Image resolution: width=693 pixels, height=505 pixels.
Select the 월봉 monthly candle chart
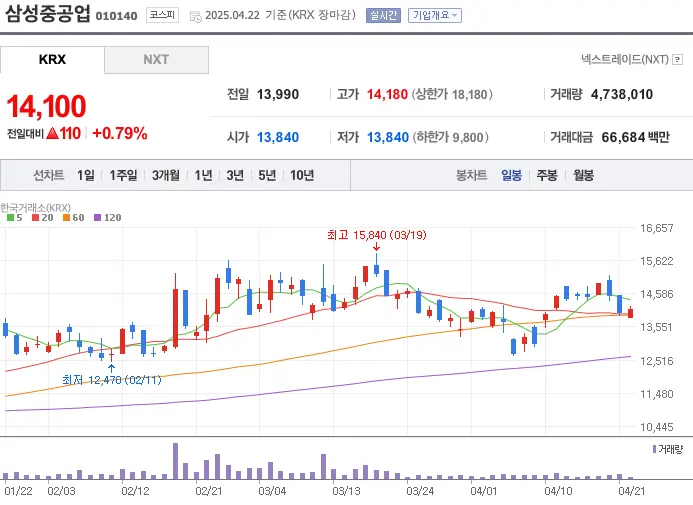click(x=583, y=175)
